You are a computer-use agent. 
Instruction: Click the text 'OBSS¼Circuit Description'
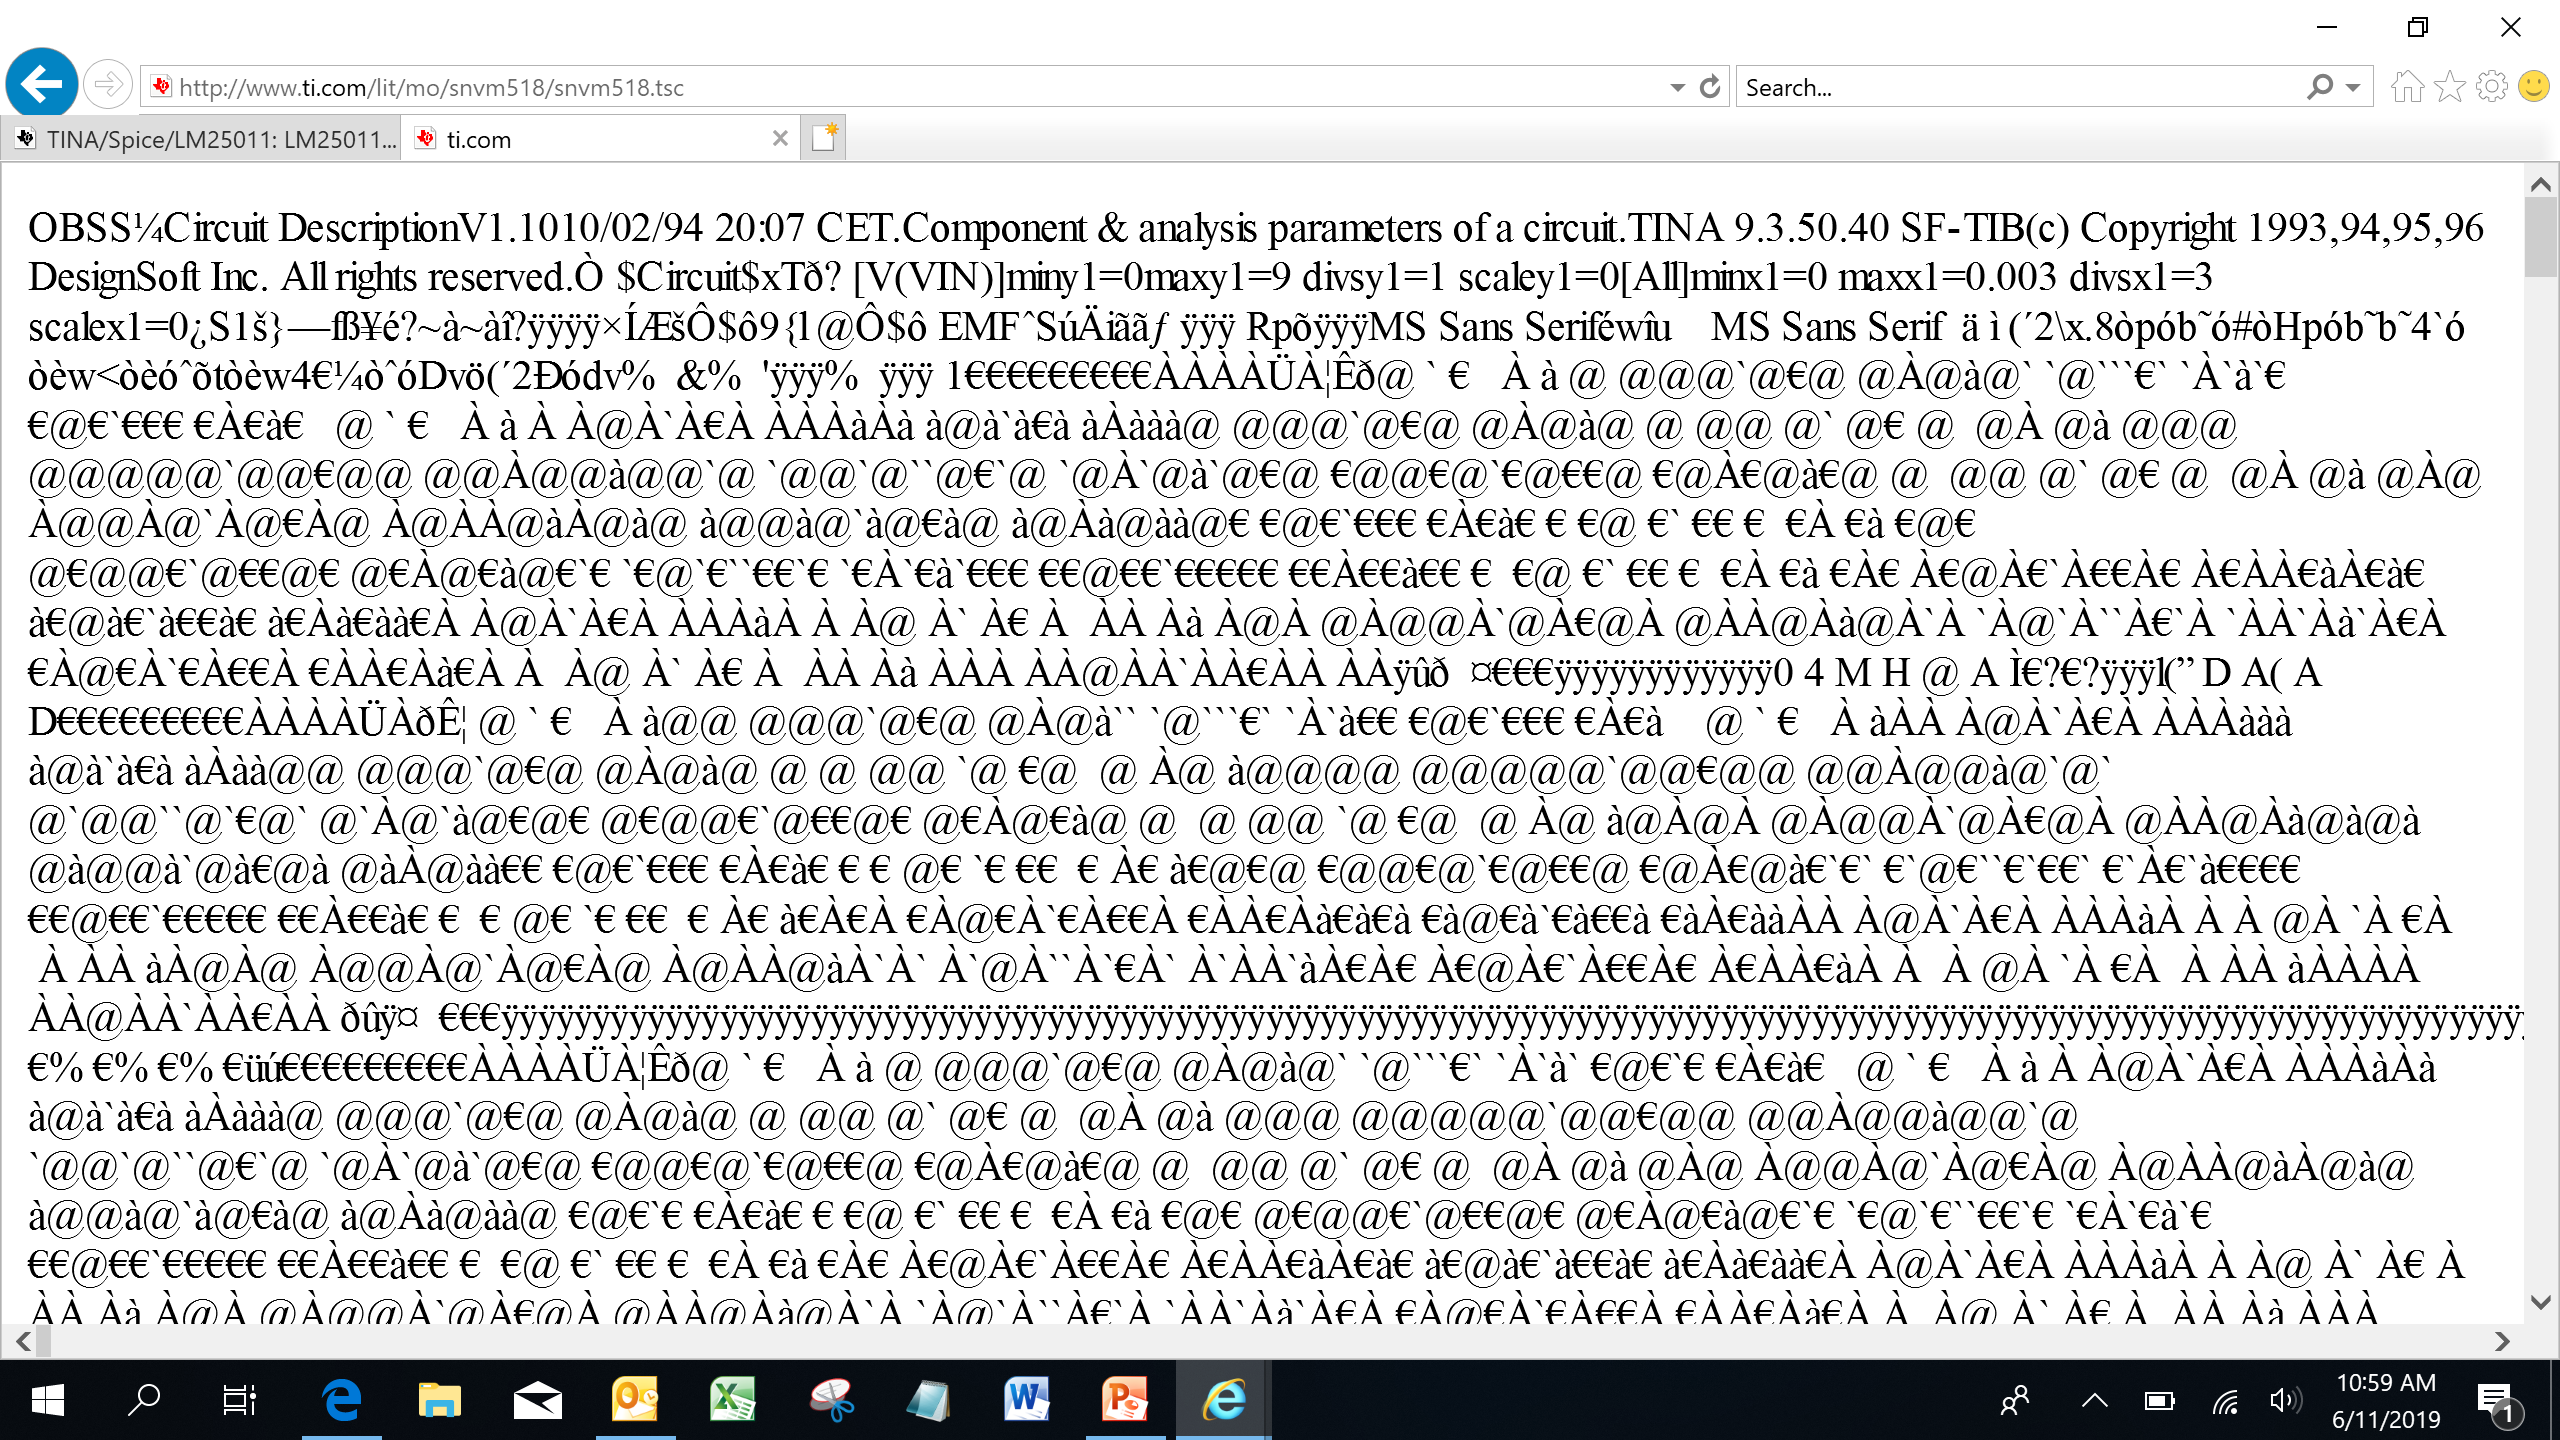(x=244, y=228)
